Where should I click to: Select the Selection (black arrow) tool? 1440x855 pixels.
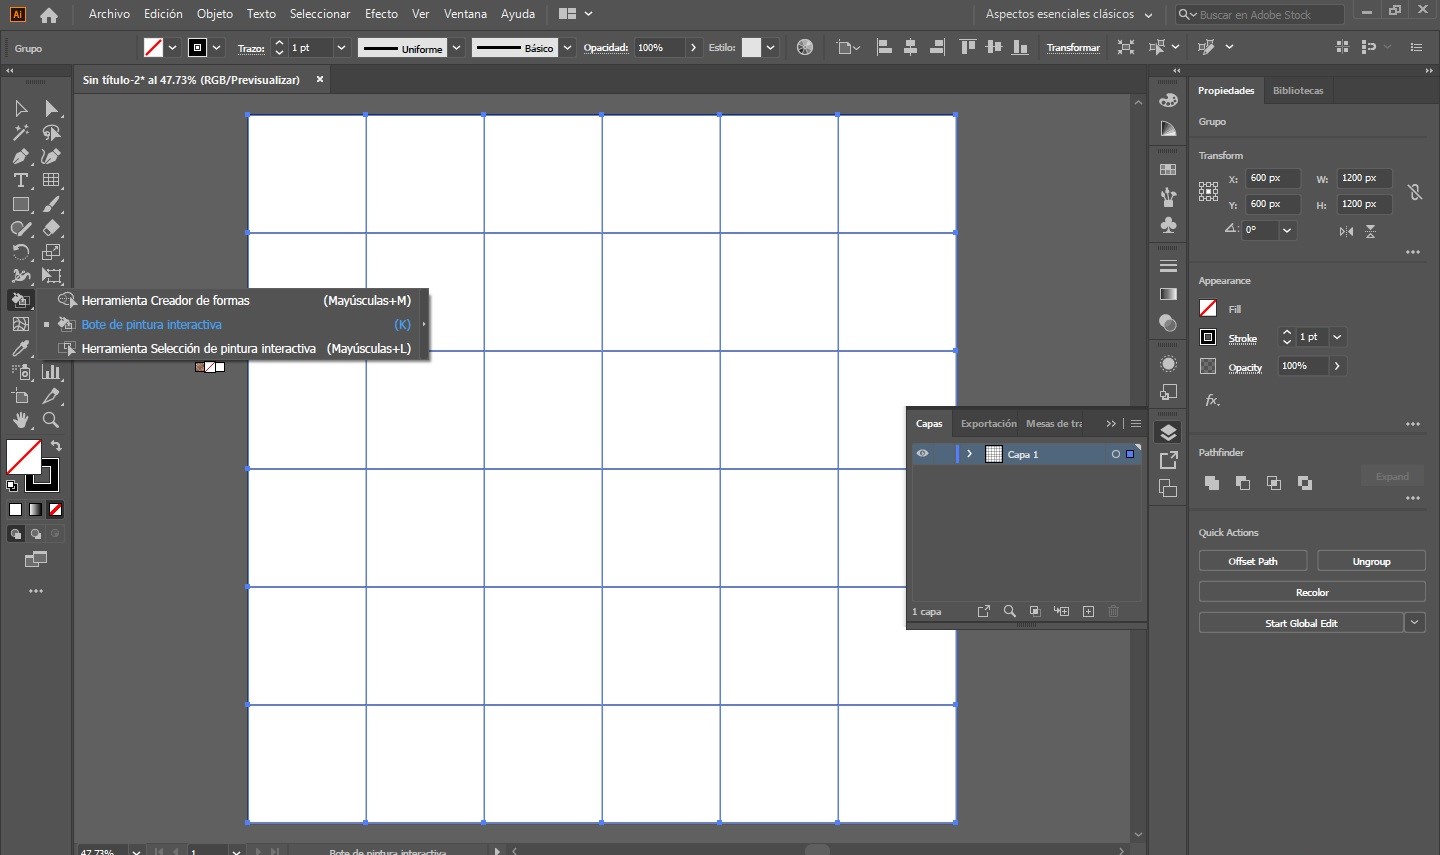tap(21, 108)
